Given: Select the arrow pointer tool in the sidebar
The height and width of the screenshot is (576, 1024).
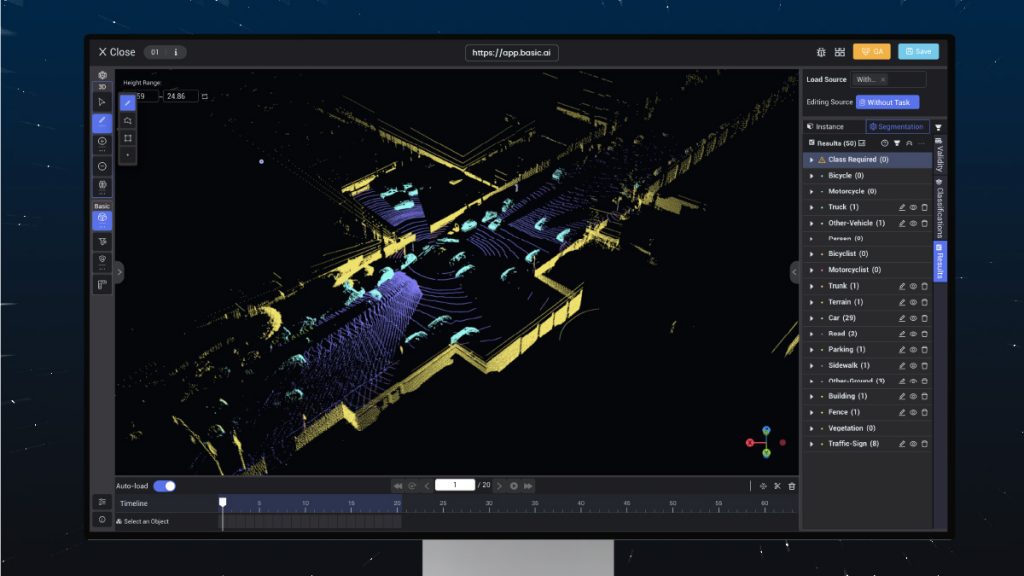Looking at the screenshot, I should click(x=101, y=100).
